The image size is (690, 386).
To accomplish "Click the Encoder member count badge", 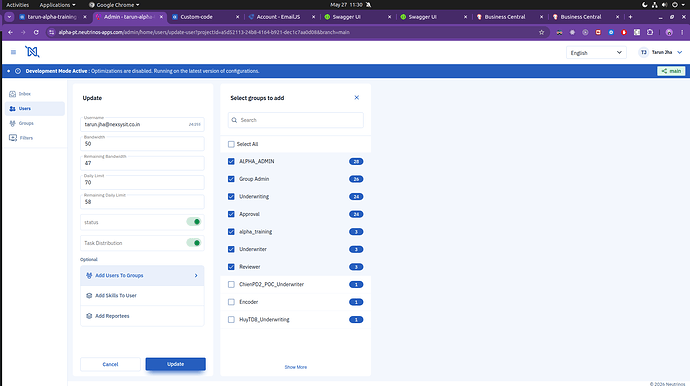I will 356,302.
